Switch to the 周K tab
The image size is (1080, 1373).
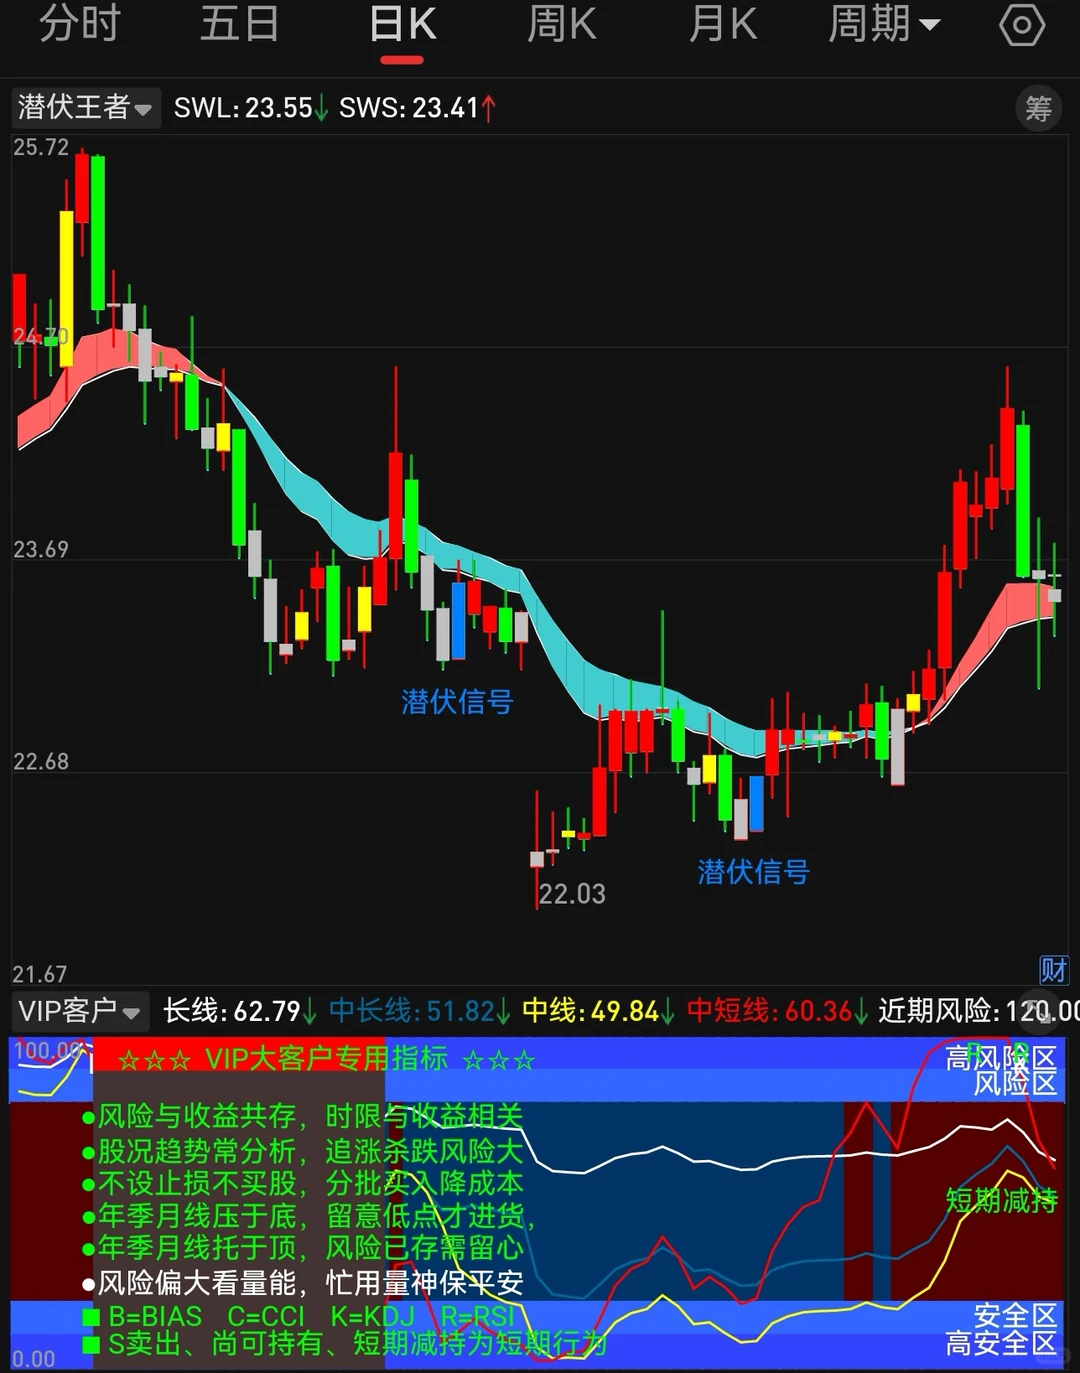[x=561, y=24]
